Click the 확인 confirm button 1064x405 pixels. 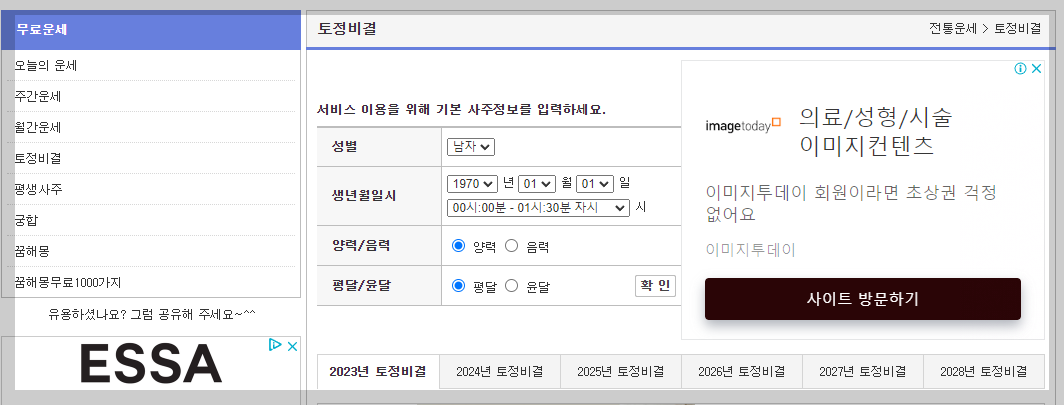pyautogui.click(x=655, y=286)
